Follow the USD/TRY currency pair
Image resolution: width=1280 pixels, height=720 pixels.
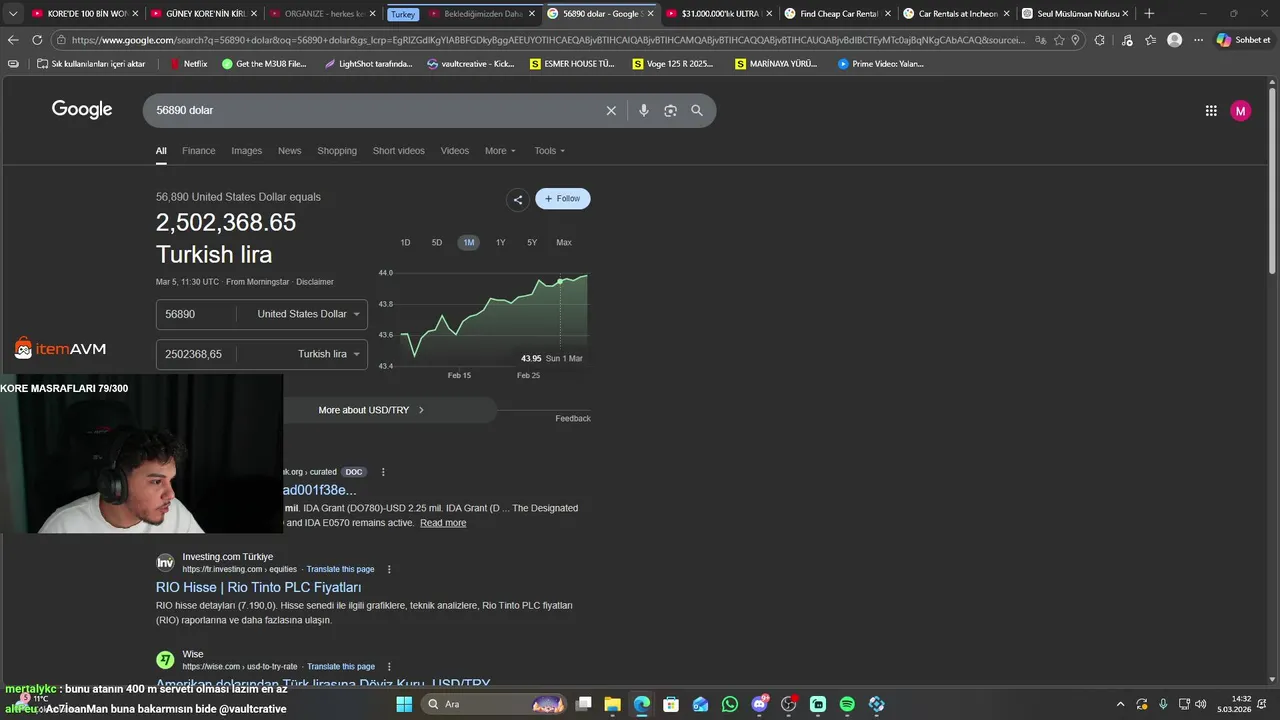[563, 199]
